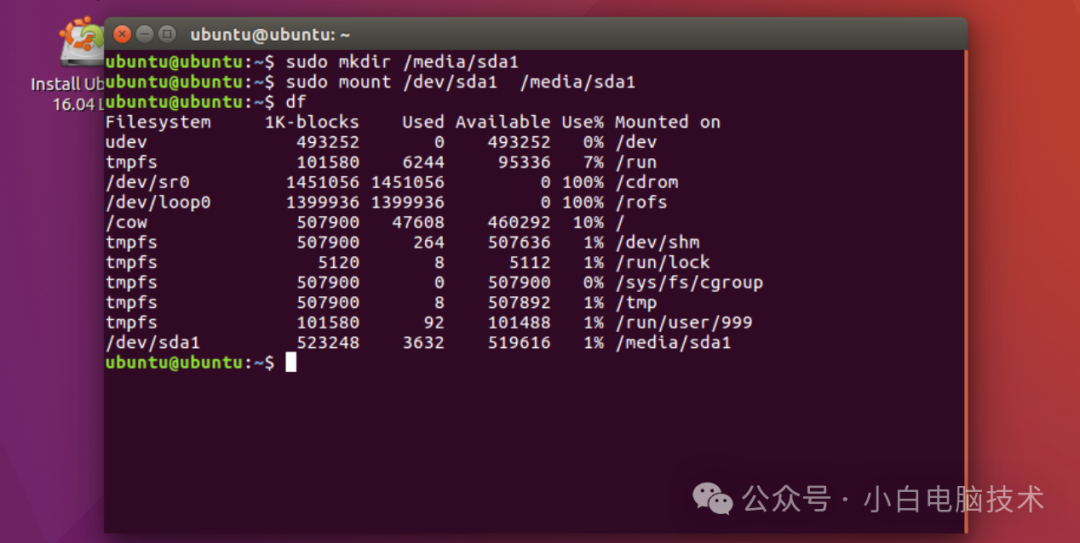The width and height of the screenshot is (1080, 543).
Task: Click '/dev/sda1' in the Filesystem column
Action: pyautogui.click(x=152, y=342)
